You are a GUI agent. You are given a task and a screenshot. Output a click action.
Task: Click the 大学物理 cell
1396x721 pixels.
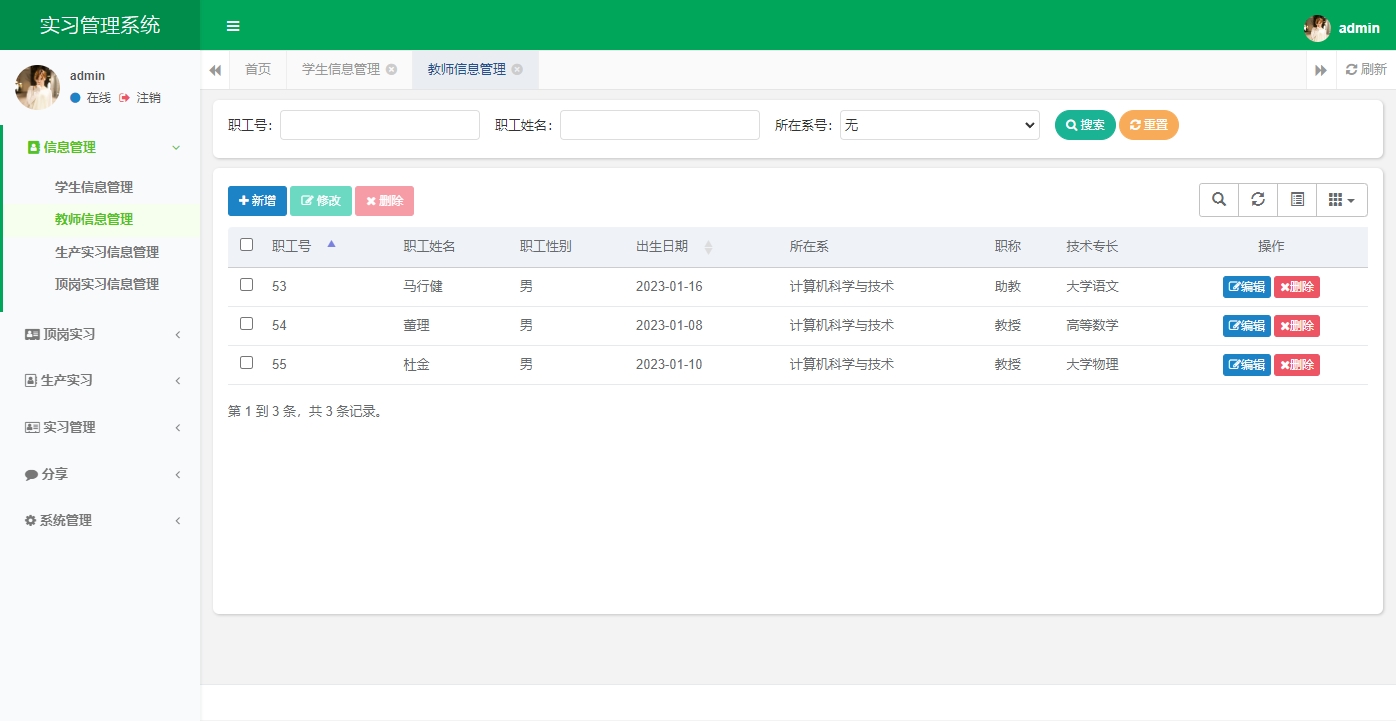click(1092, 364)
